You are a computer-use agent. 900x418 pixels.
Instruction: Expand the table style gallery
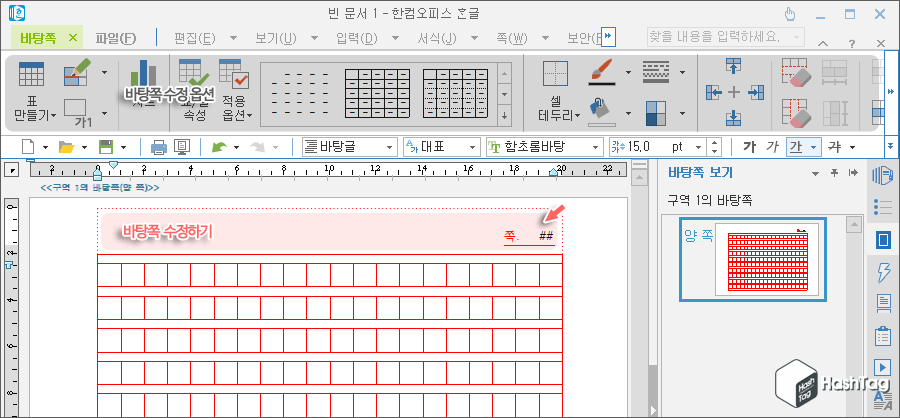click(505, 115)
